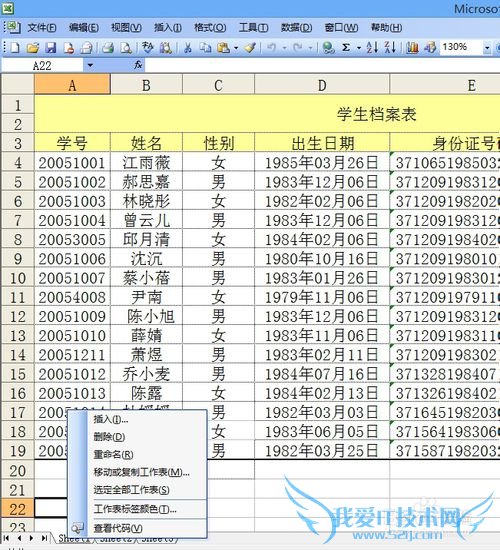Activate the Format Painter brush
Viewport: 500px width, 550px height.
click(250, 47)
